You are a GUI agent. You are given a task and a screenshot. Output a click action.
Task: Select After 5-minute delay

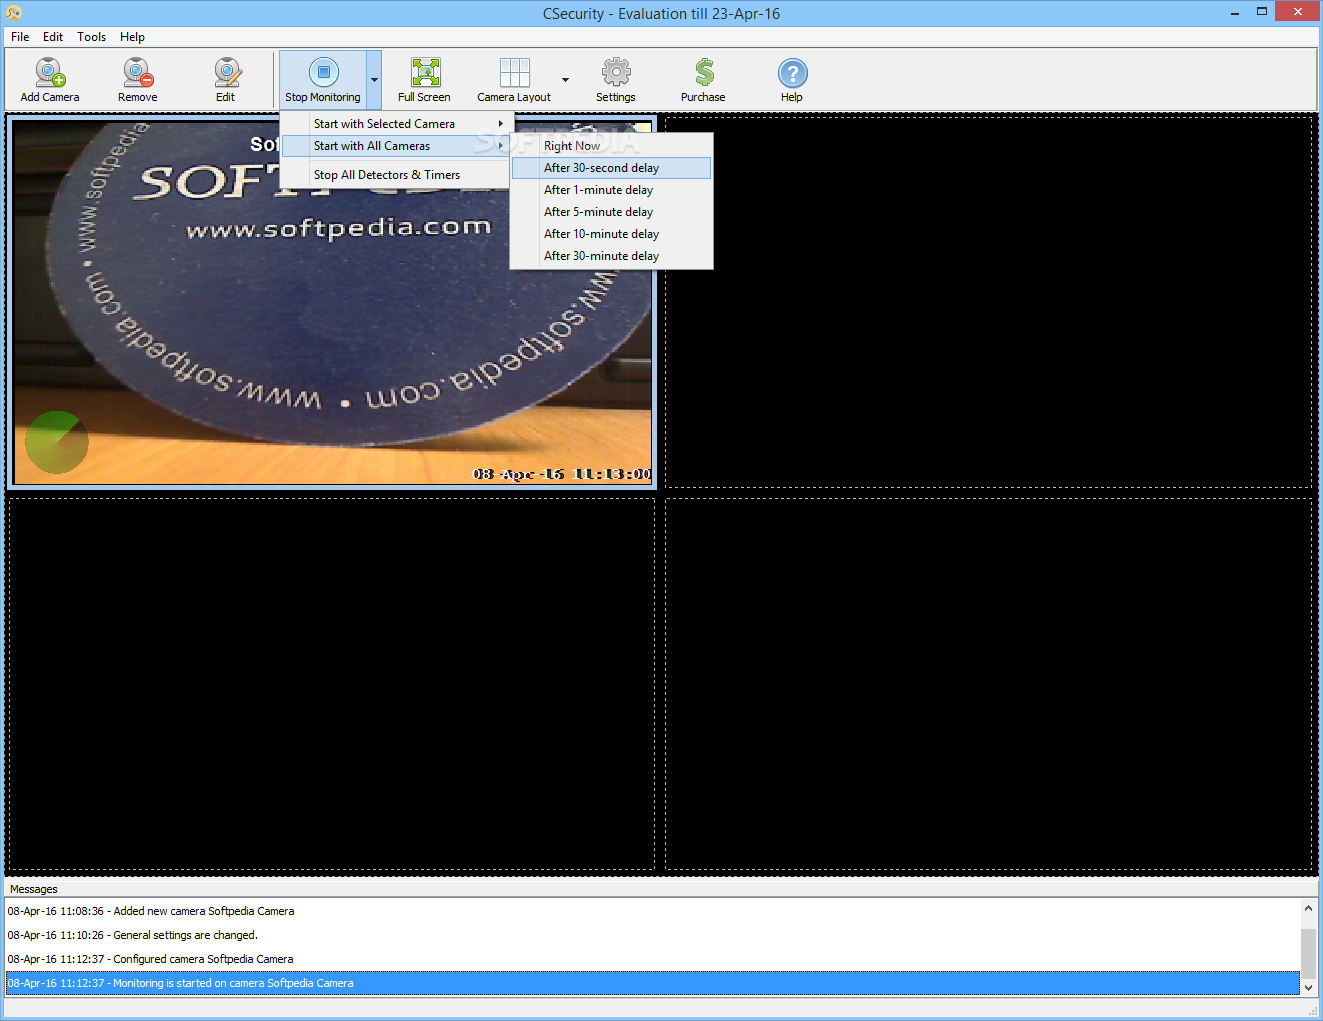pos(611,212)
